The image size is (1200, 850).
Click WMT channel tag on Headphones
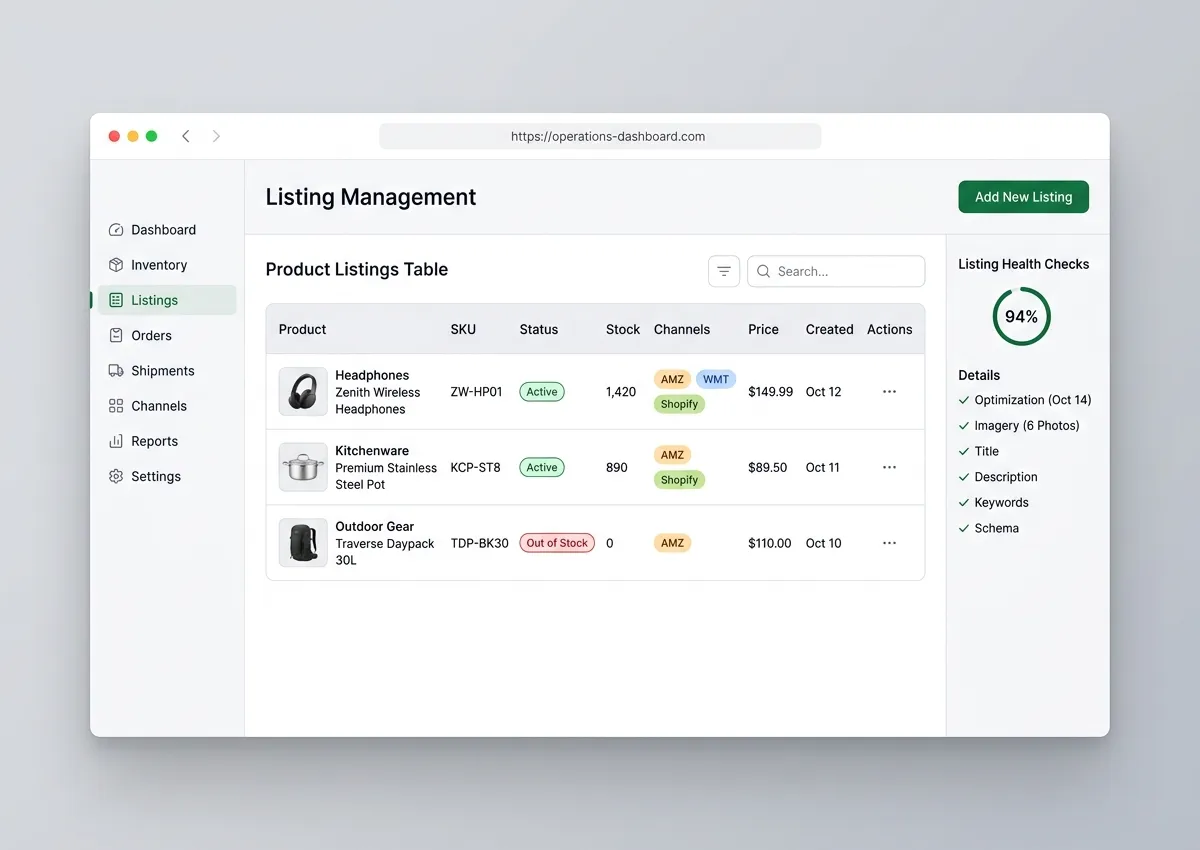tap(716, 379)
